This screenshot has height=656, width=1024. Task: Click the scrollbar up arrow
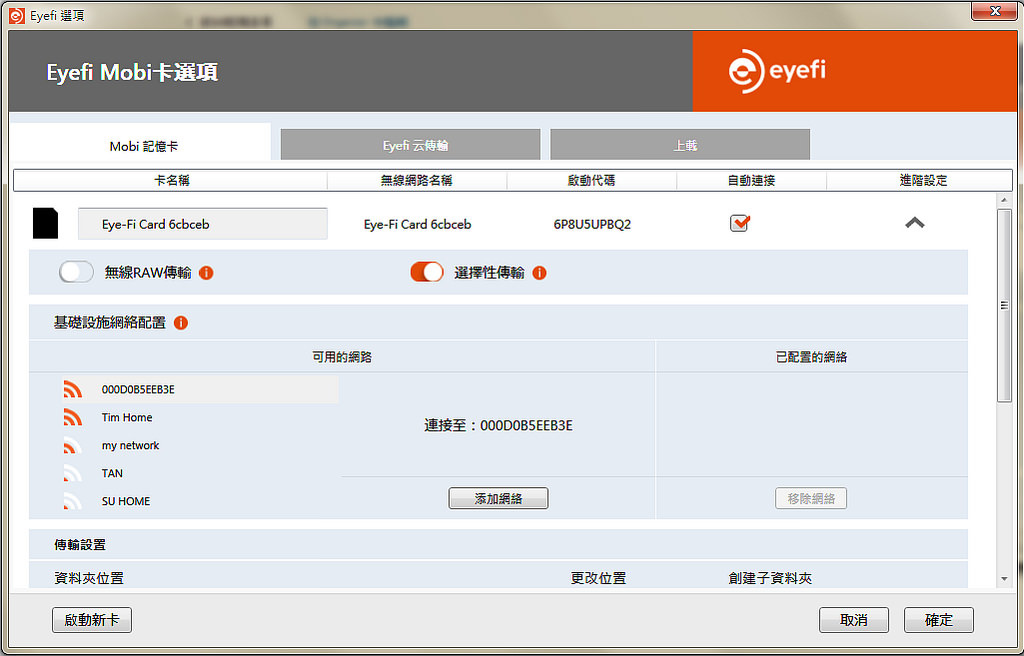(1004, 200)
